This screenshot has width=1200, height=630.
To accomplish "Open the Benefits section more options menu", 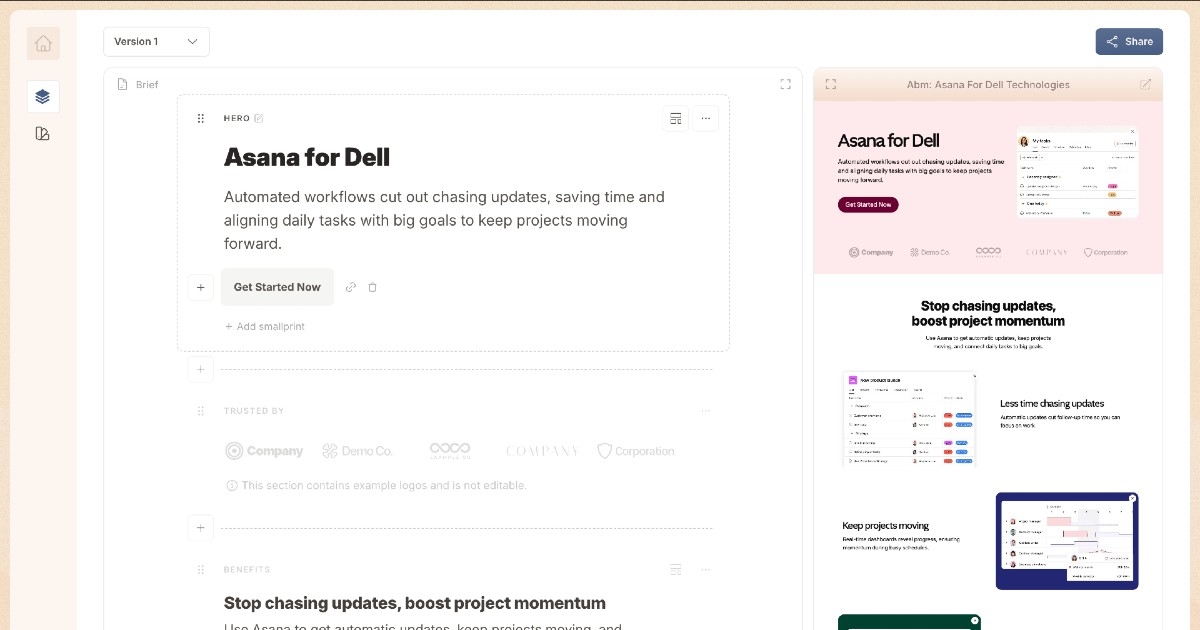I will (705, 570).
